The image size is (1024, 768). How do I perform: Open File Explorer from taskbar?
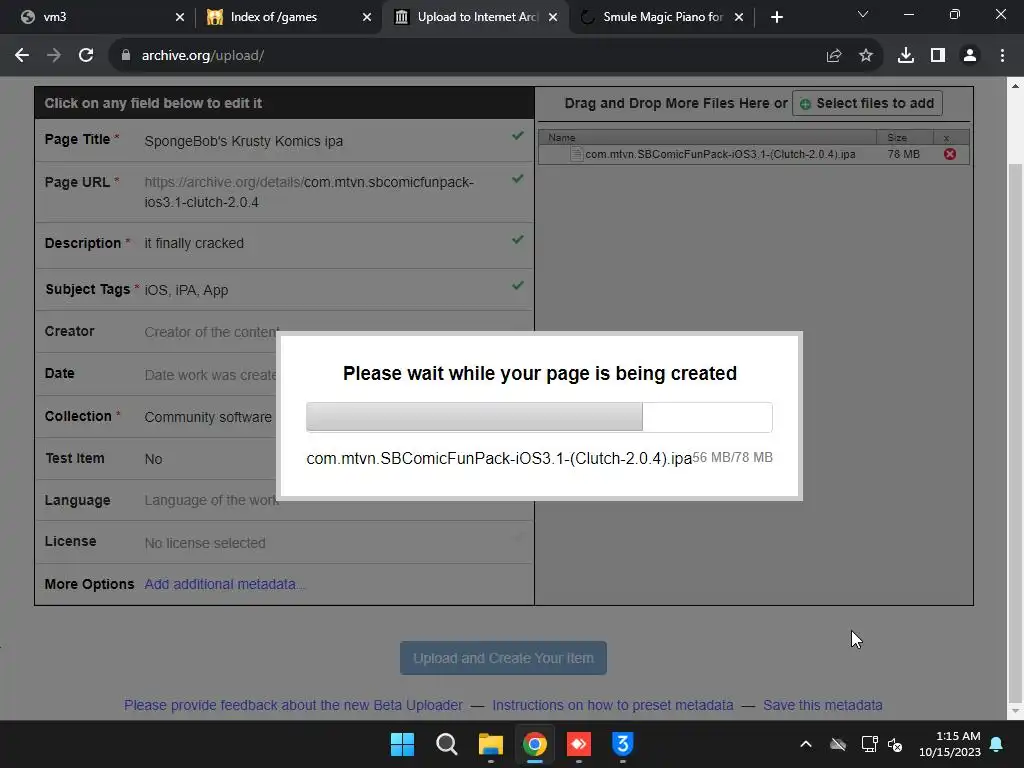[490, 744]
